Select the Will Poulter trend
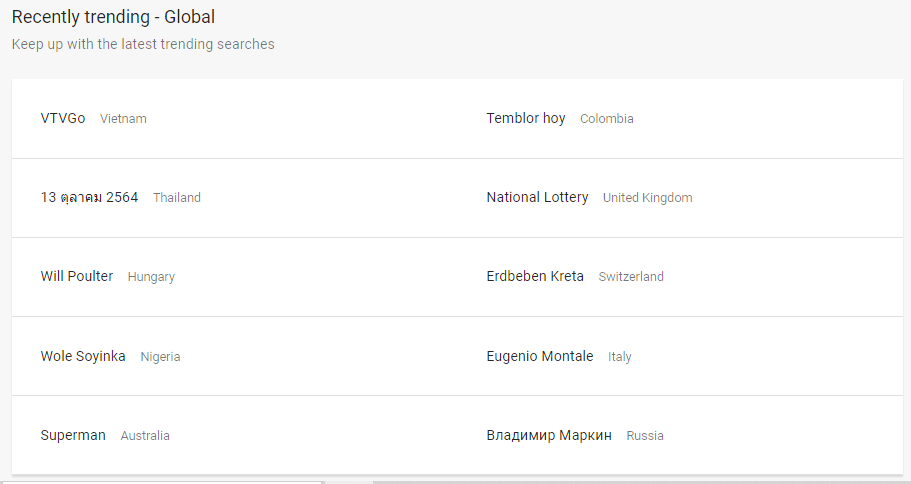 77,277
